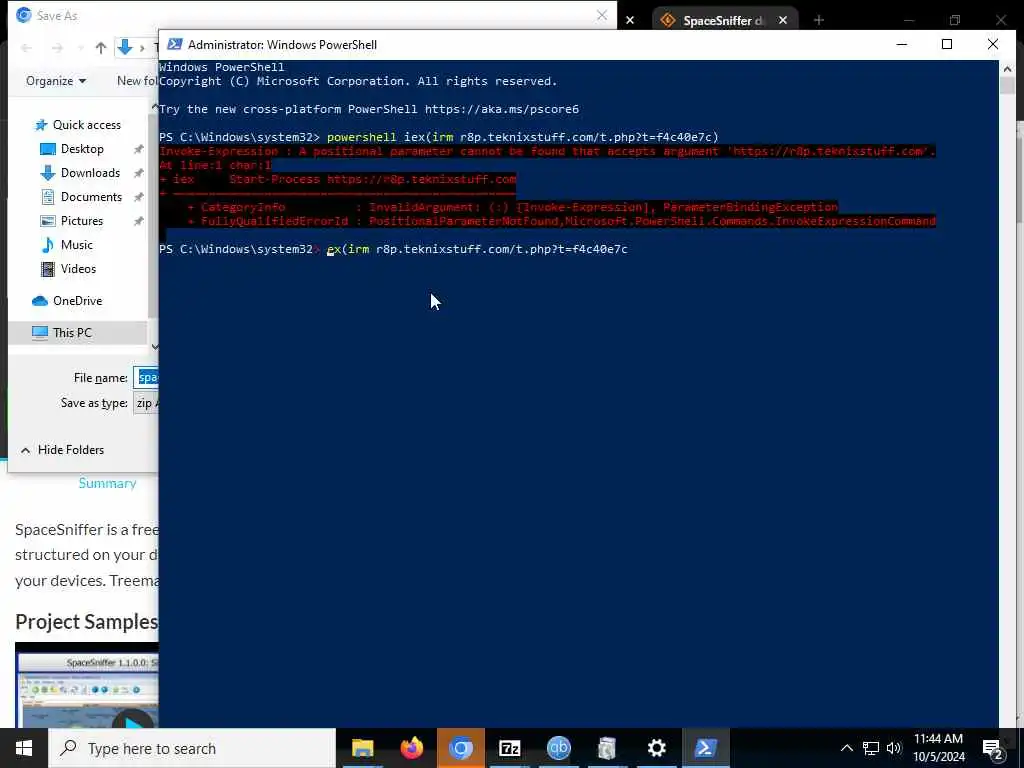Select Quick access in the navigation pane
This screenshot has width=1024, height=768.
click(x=86, y=125)
